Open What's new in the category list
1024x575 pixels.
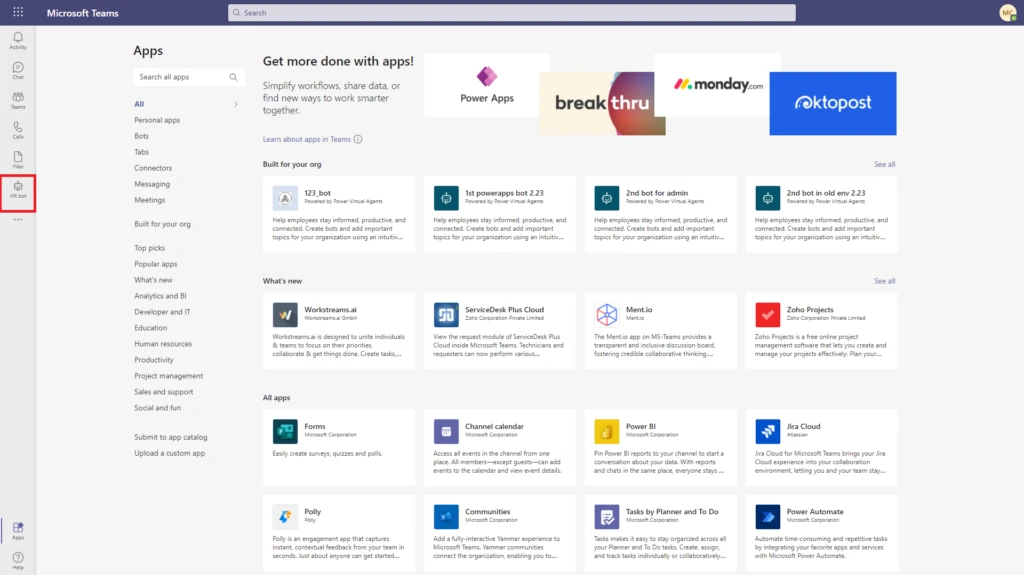[x=153, y=280]
